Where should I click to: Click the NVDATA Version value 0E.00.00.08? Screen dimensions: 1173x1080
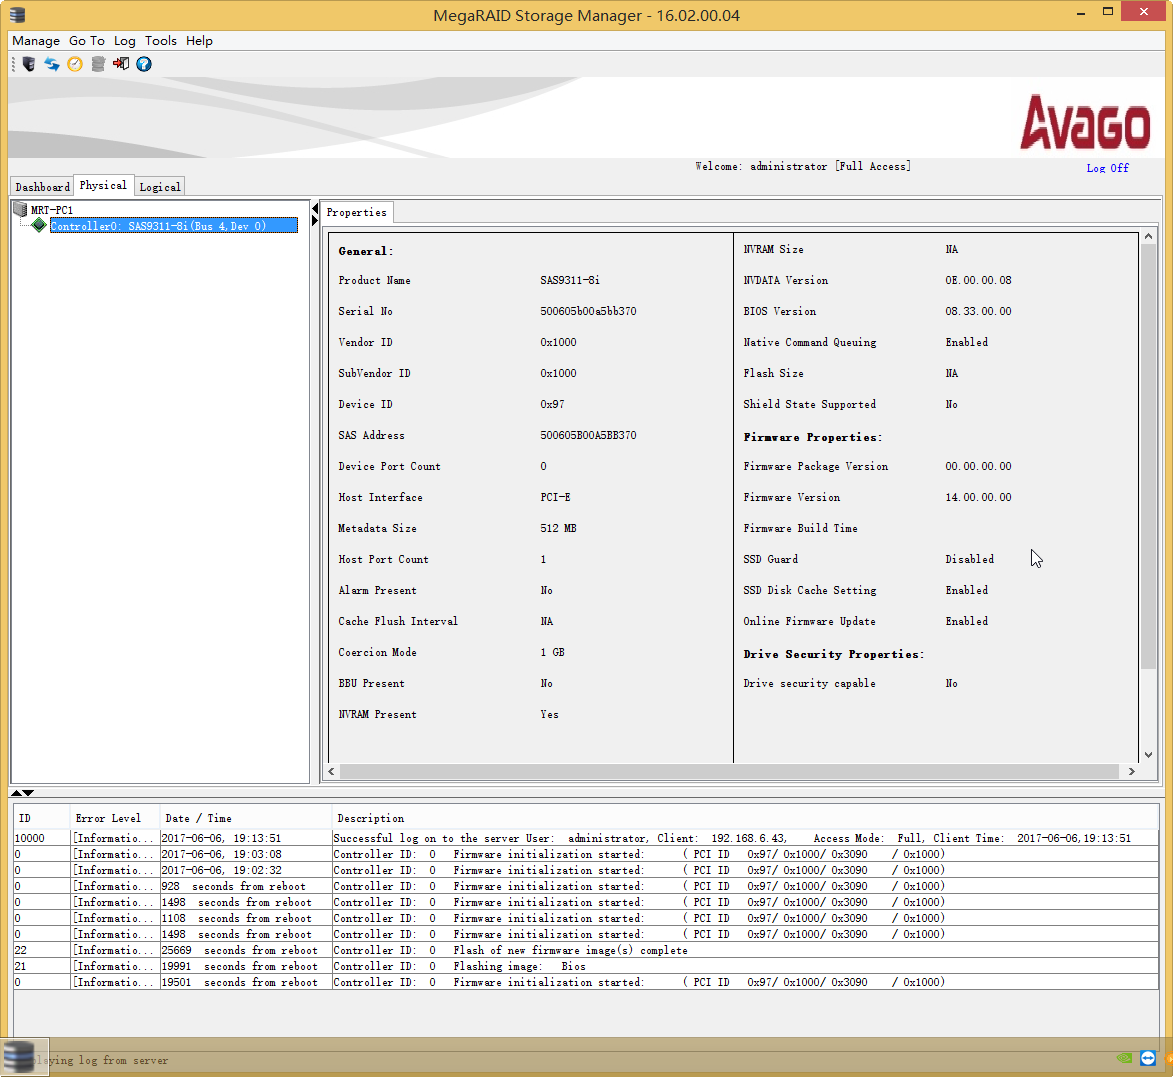pos(978,280)
